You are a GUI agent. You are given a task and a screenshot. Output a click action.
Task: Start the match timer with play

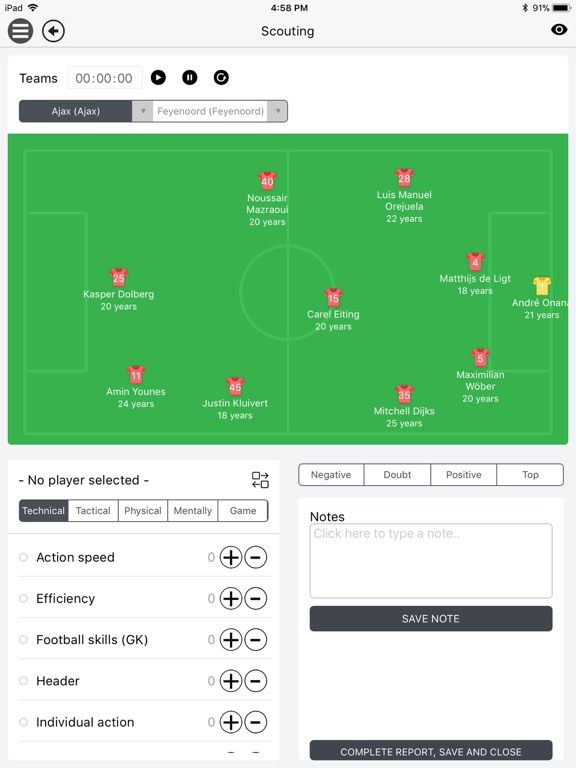click(x=158, y=77)
